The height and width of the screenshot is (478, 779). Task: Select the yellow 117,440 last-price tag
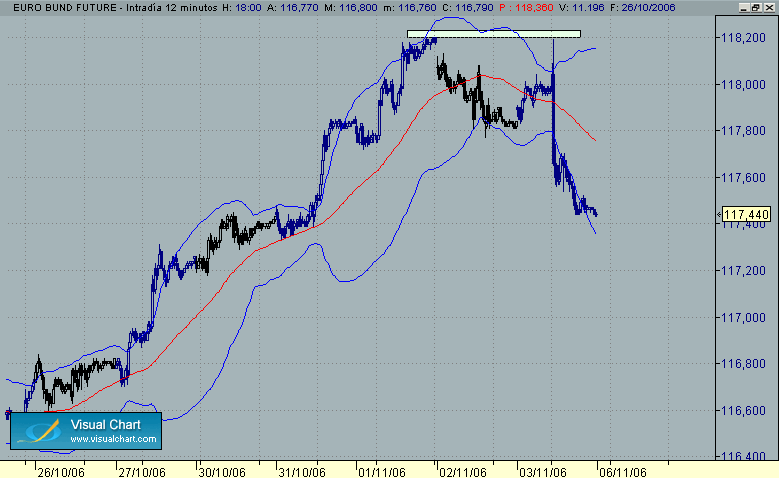(x=746, y=214)
